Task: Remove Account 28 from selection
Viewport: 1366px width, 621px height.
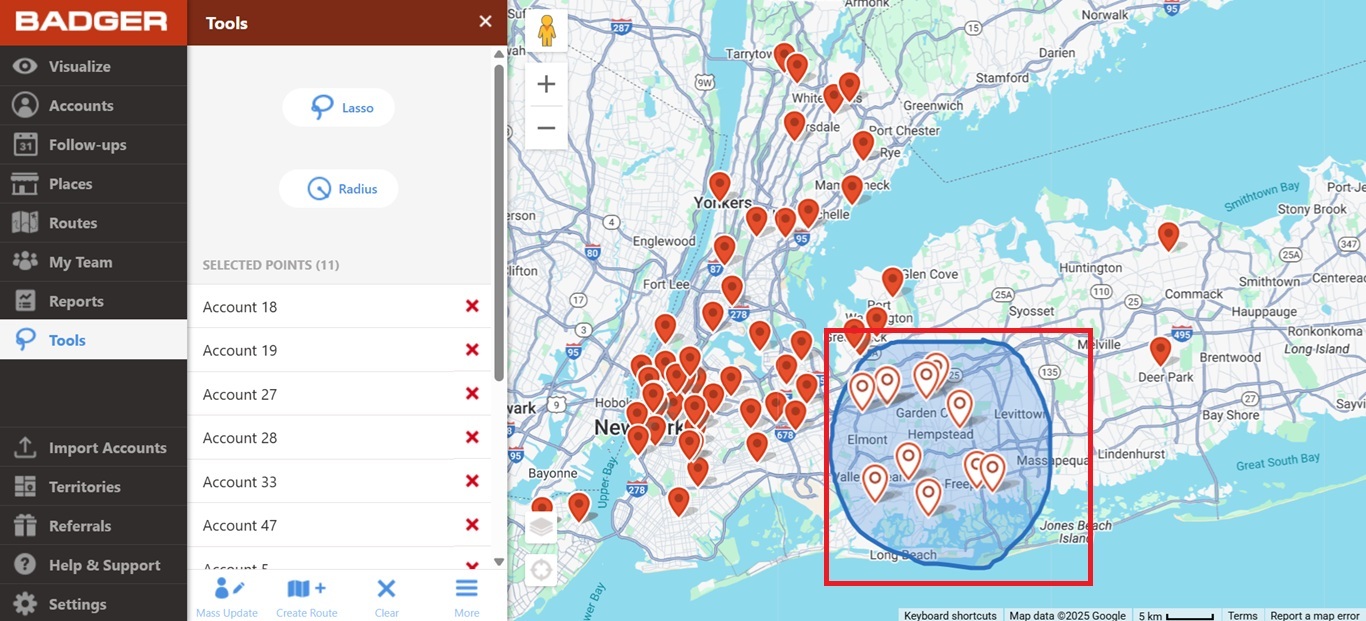Action: (x=472, y=437)
